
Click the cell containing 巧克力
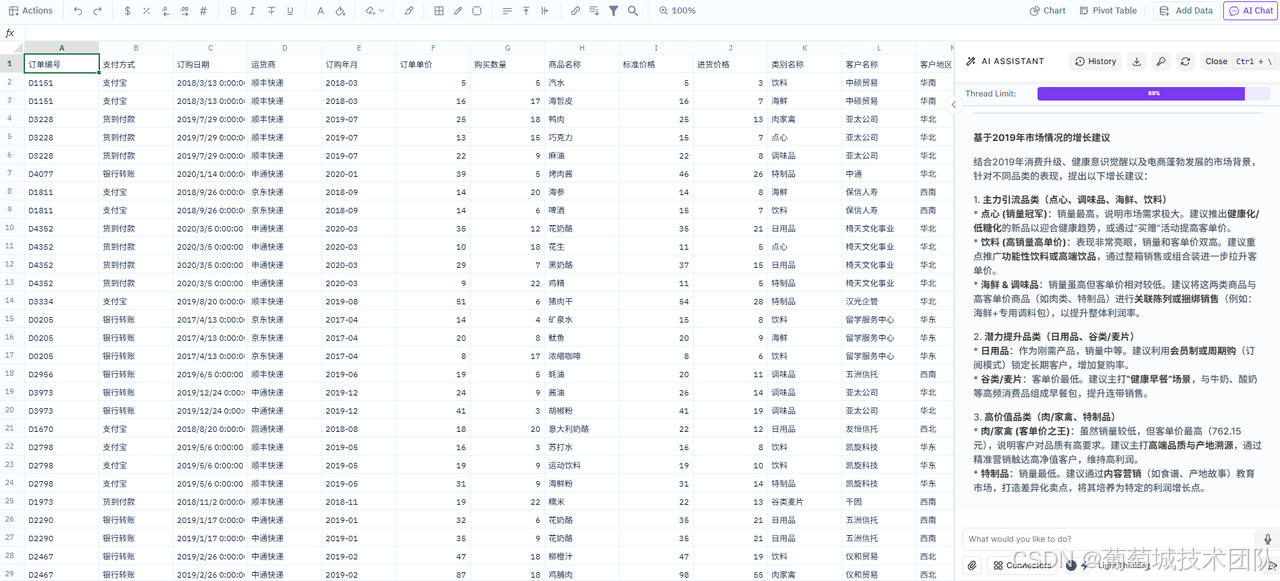point(582,137)
